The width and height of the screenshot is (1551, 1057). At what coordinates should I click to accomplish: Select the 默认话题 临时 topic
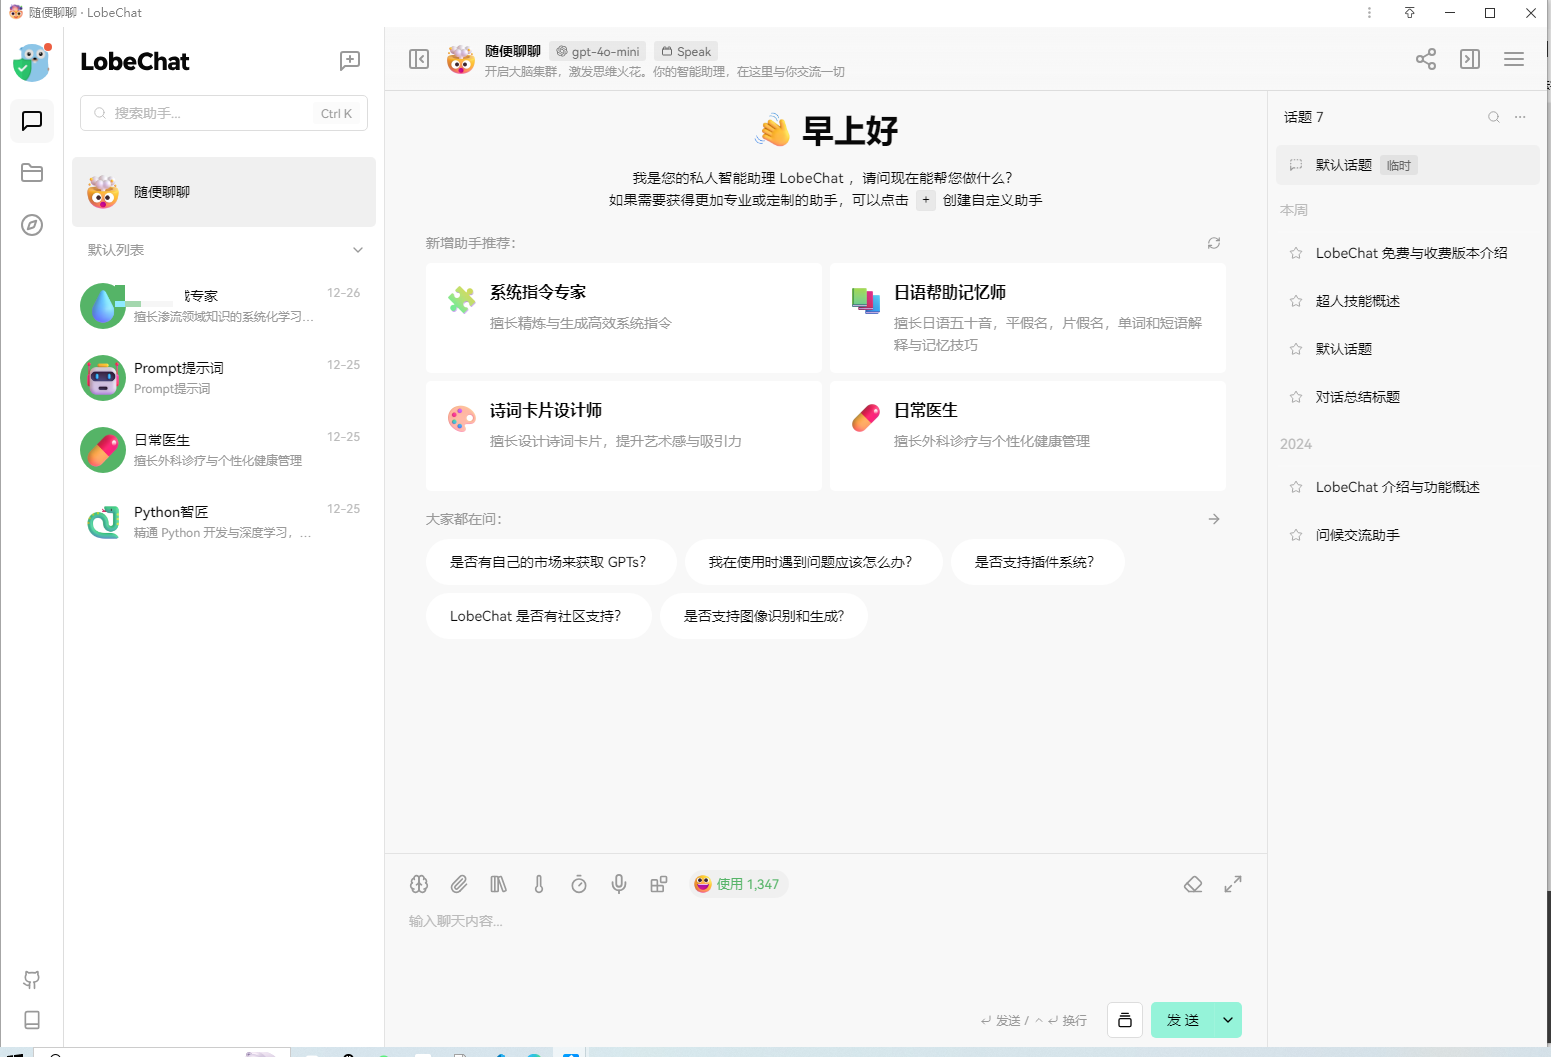click(1408, 165)
